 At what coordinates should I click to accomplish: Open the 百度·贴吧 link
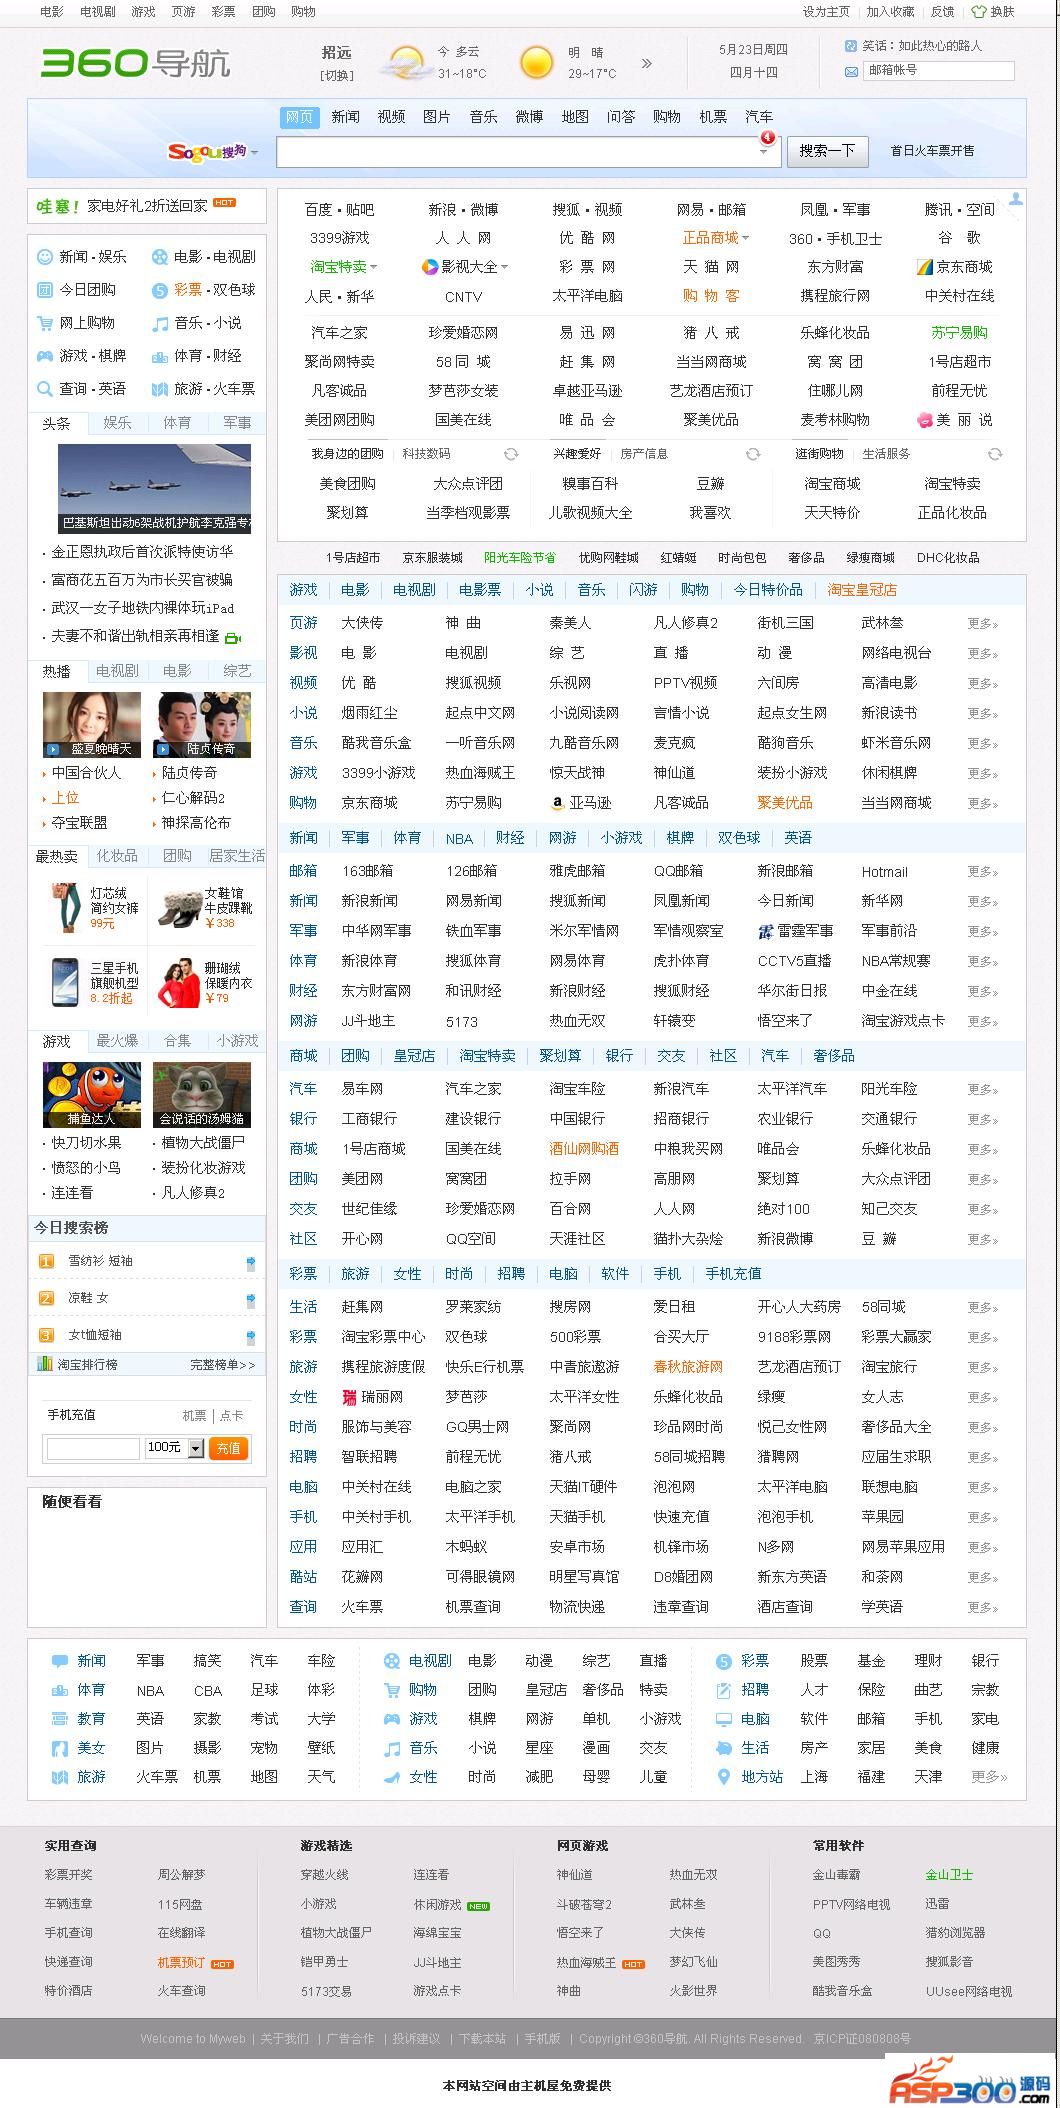[339, 210]
